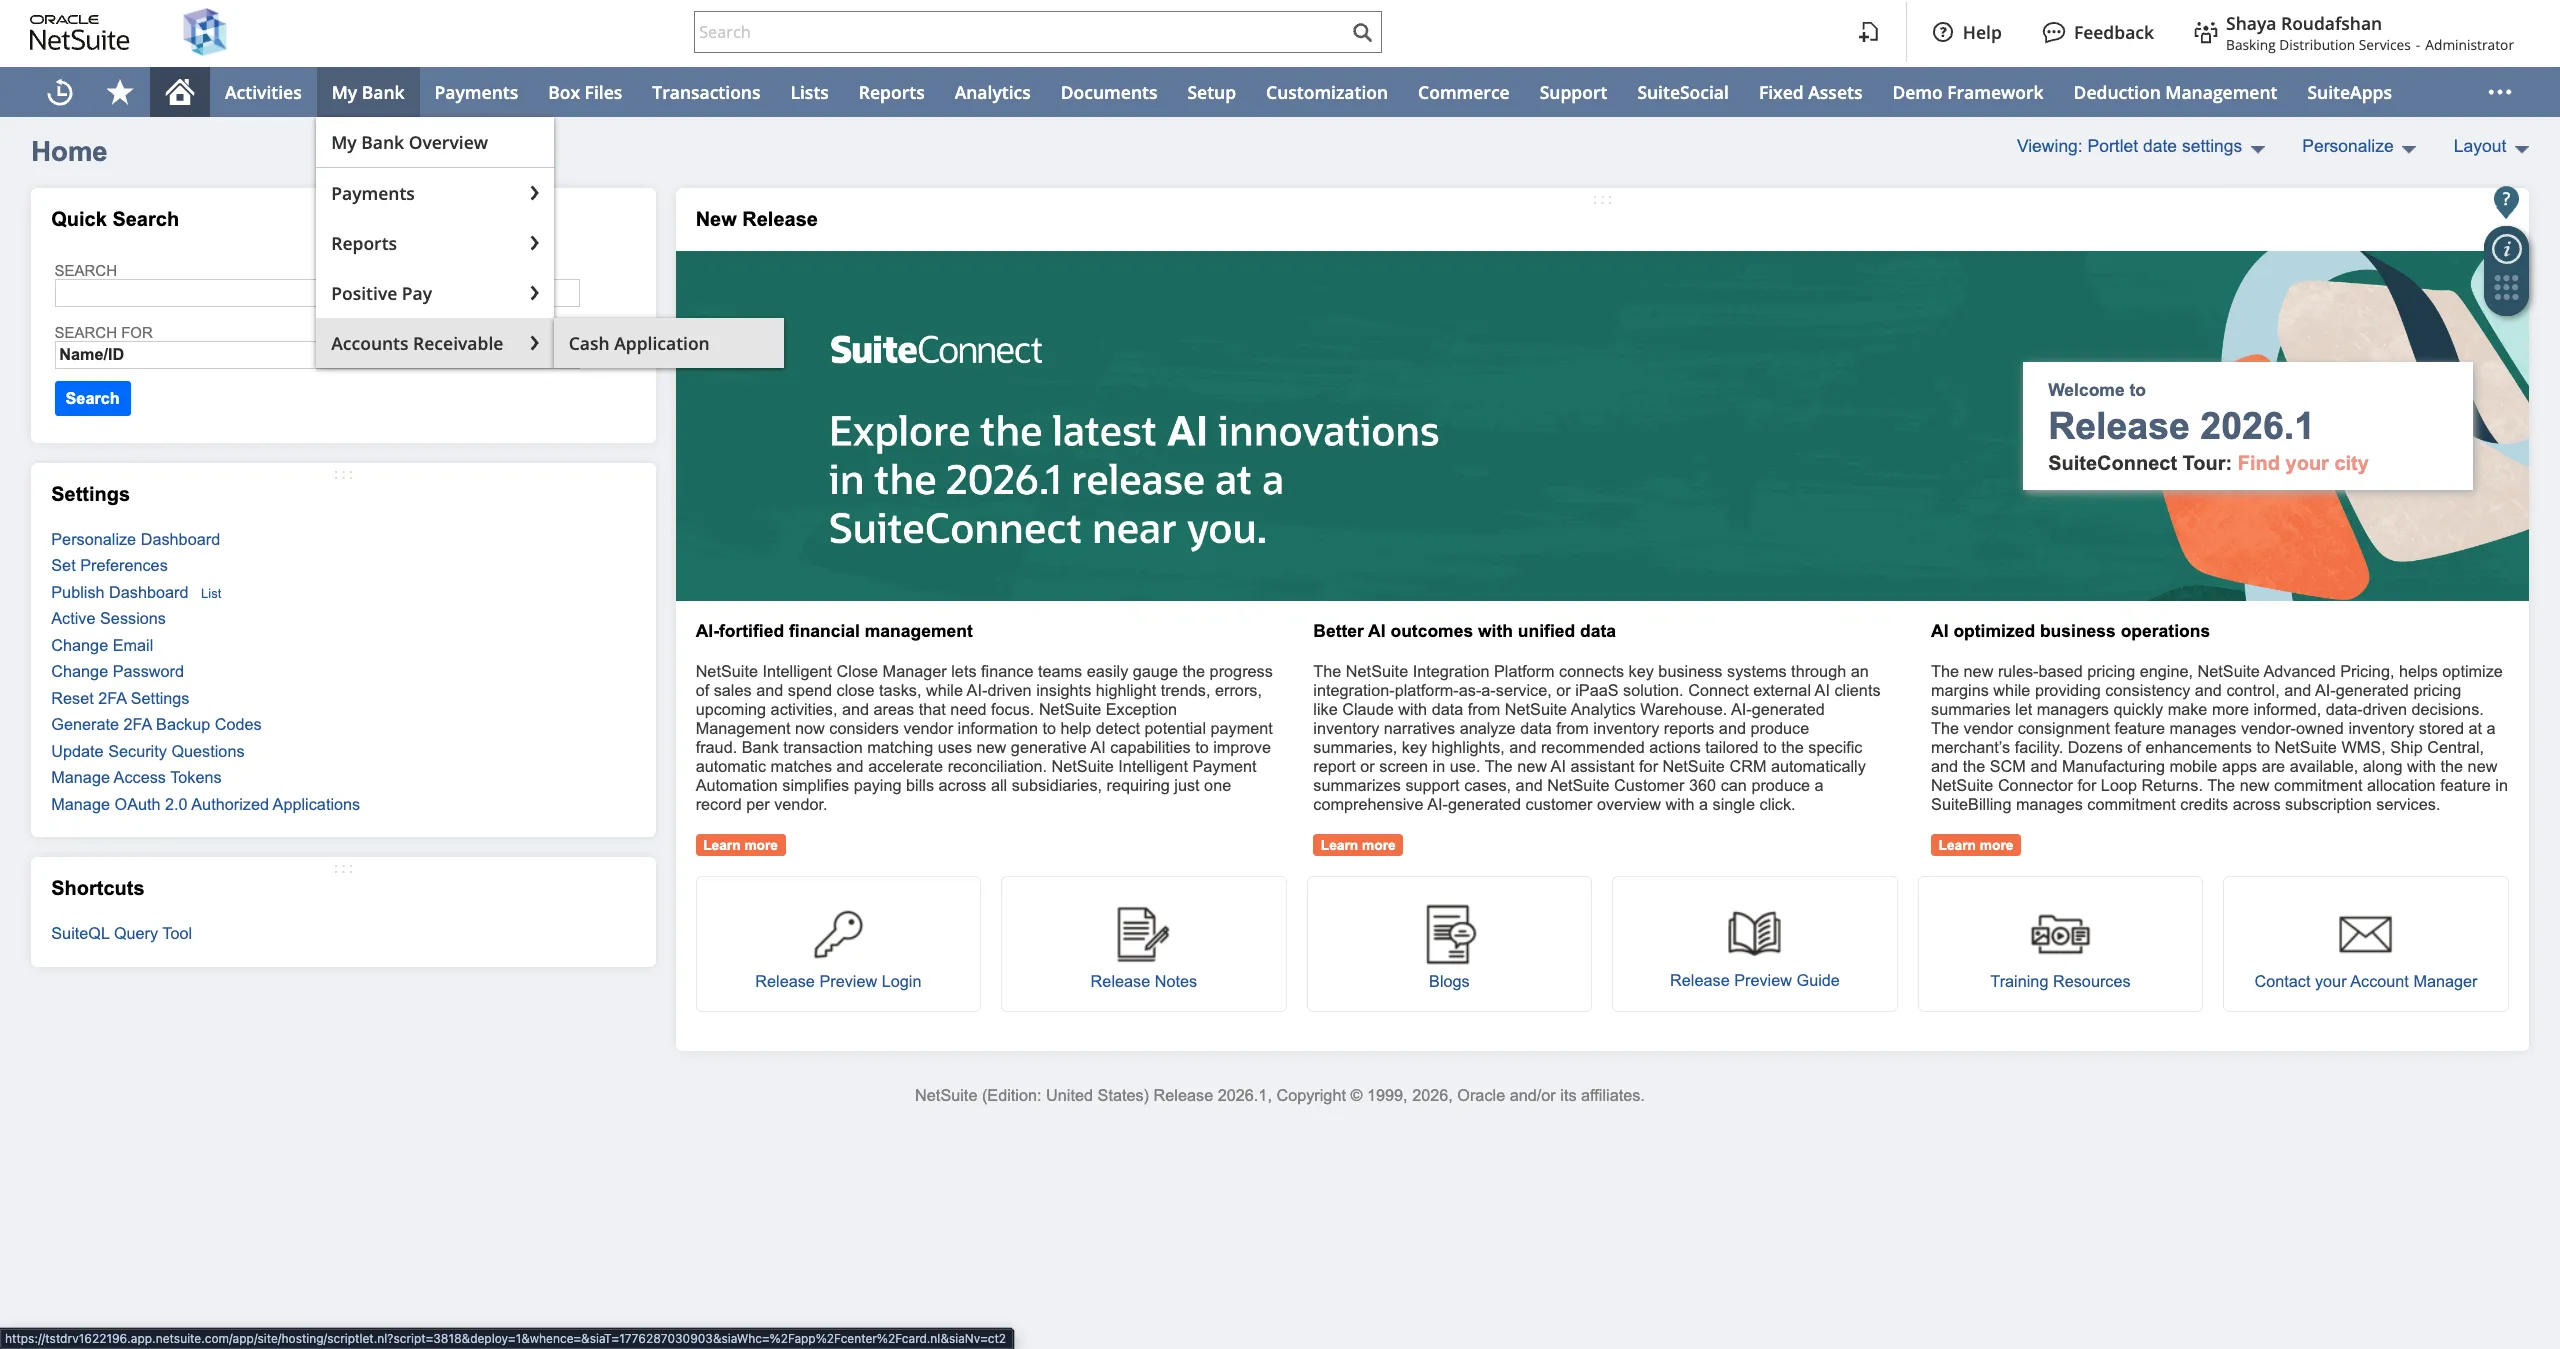Viewport: 2560px width, 1349px height.
Task: Open the more menus ellipsis icon
Action: tap(2500, 92)
